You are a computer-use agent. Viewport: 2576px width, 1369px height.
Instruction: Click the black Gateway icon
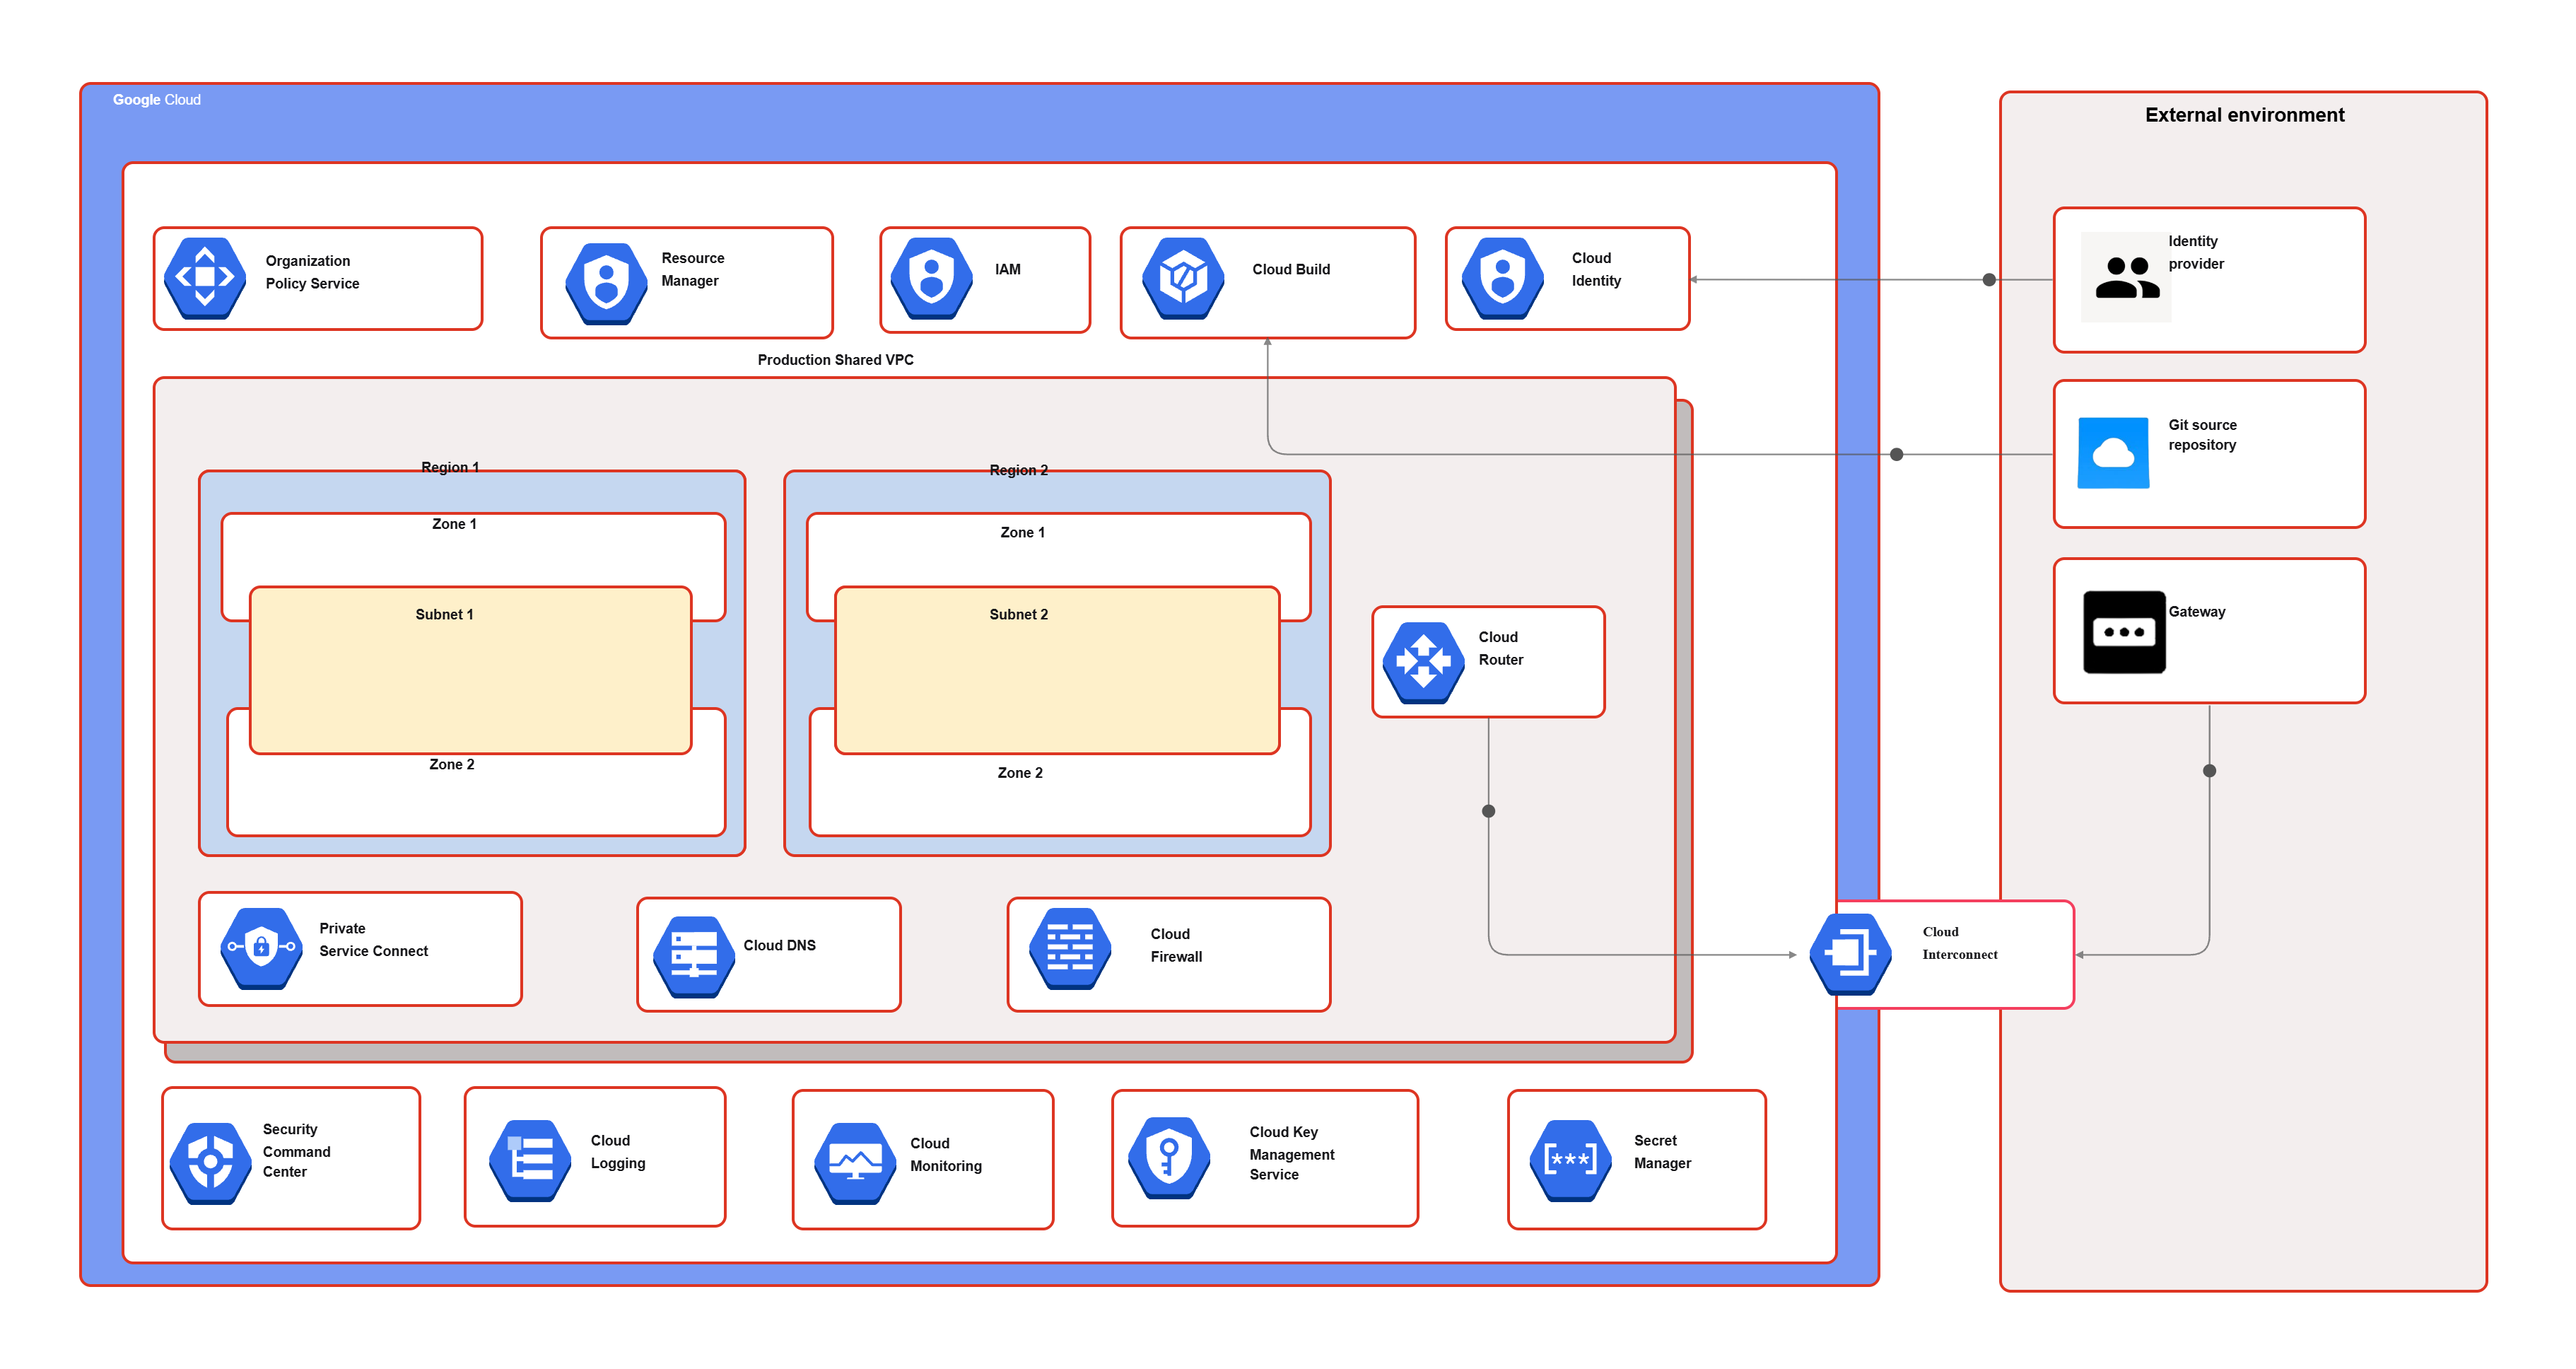2124,632
